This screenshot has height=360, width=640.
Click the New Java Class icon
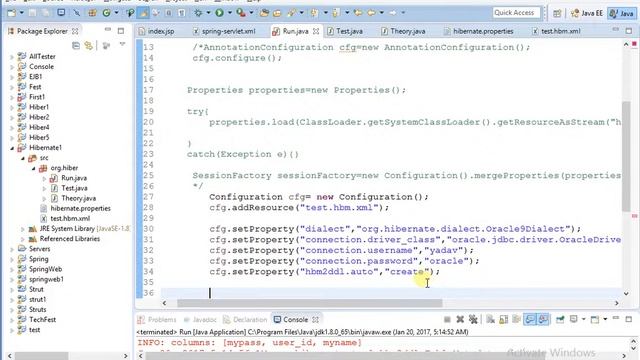107,13
